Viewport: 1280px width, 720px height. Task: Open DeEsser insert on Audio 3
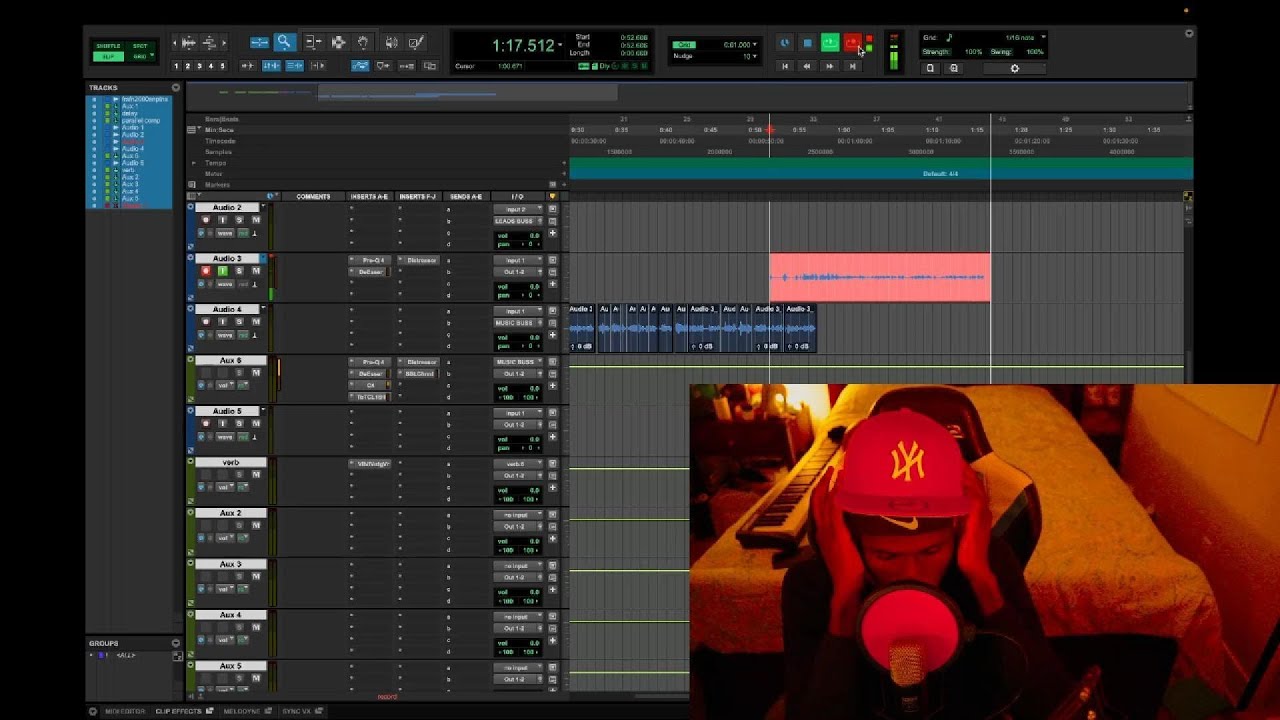tap(371, 271)
